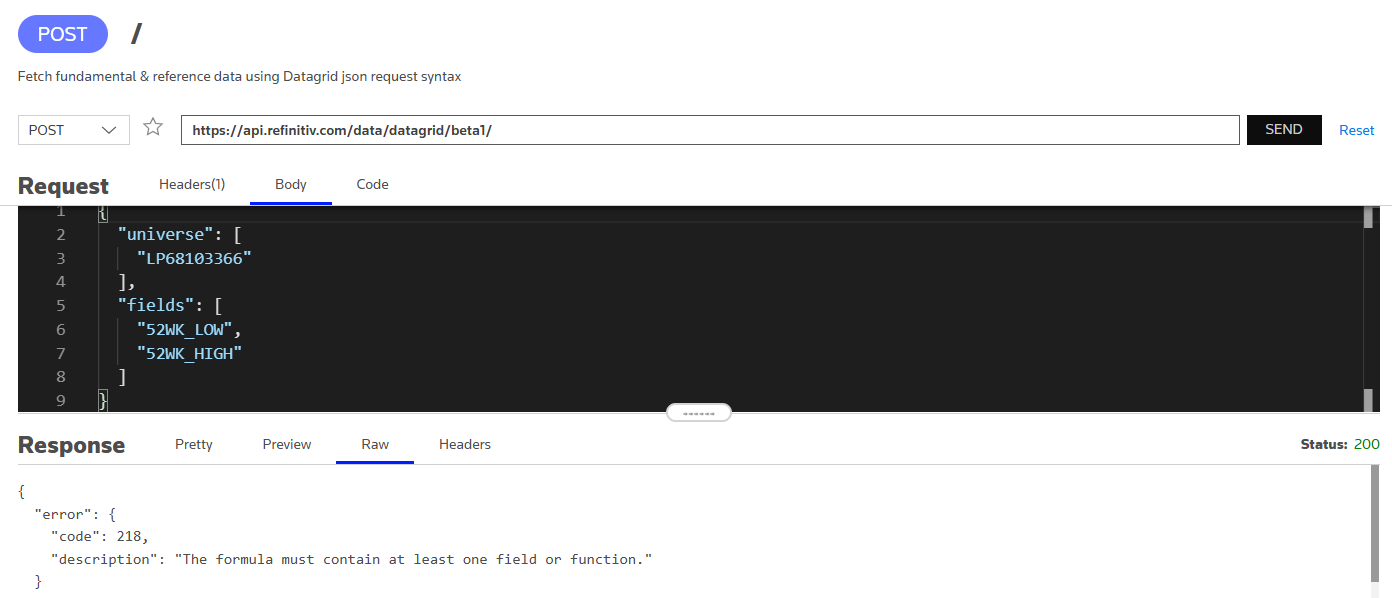Click the API URL input field

(x=710, y=130)
